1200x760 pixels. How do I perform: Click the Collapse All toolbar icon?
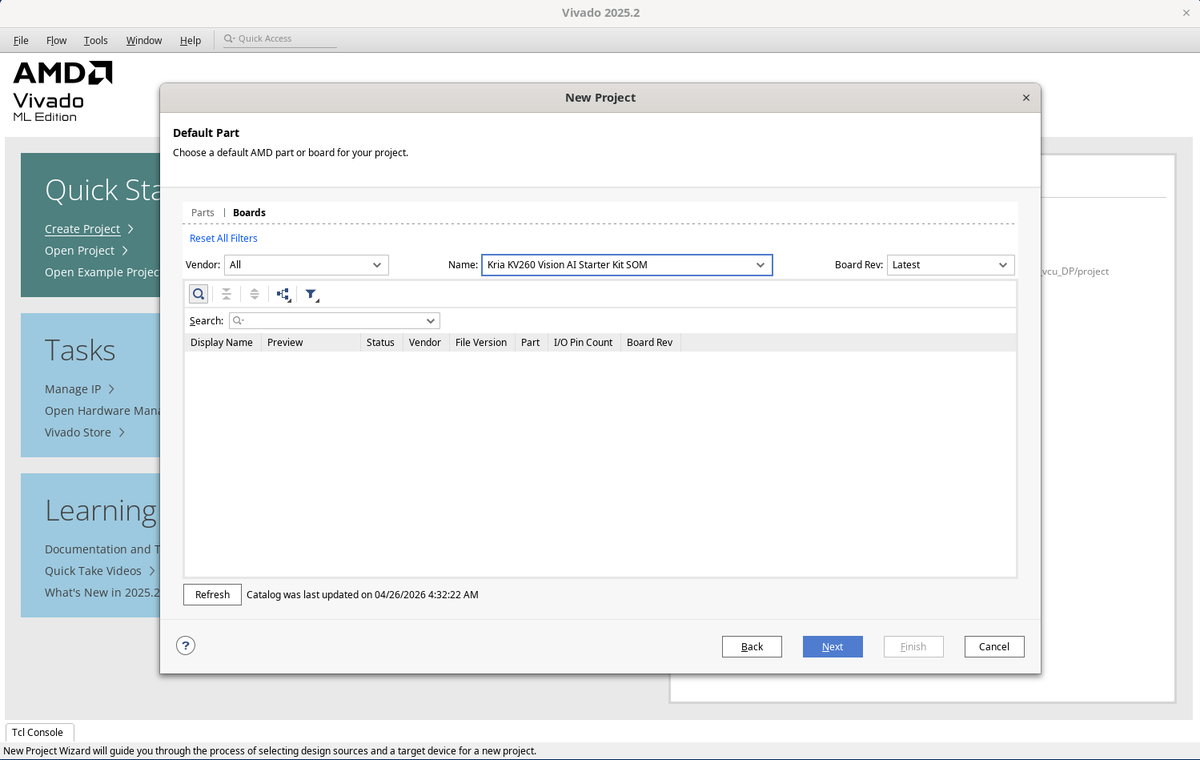[226, 294]
